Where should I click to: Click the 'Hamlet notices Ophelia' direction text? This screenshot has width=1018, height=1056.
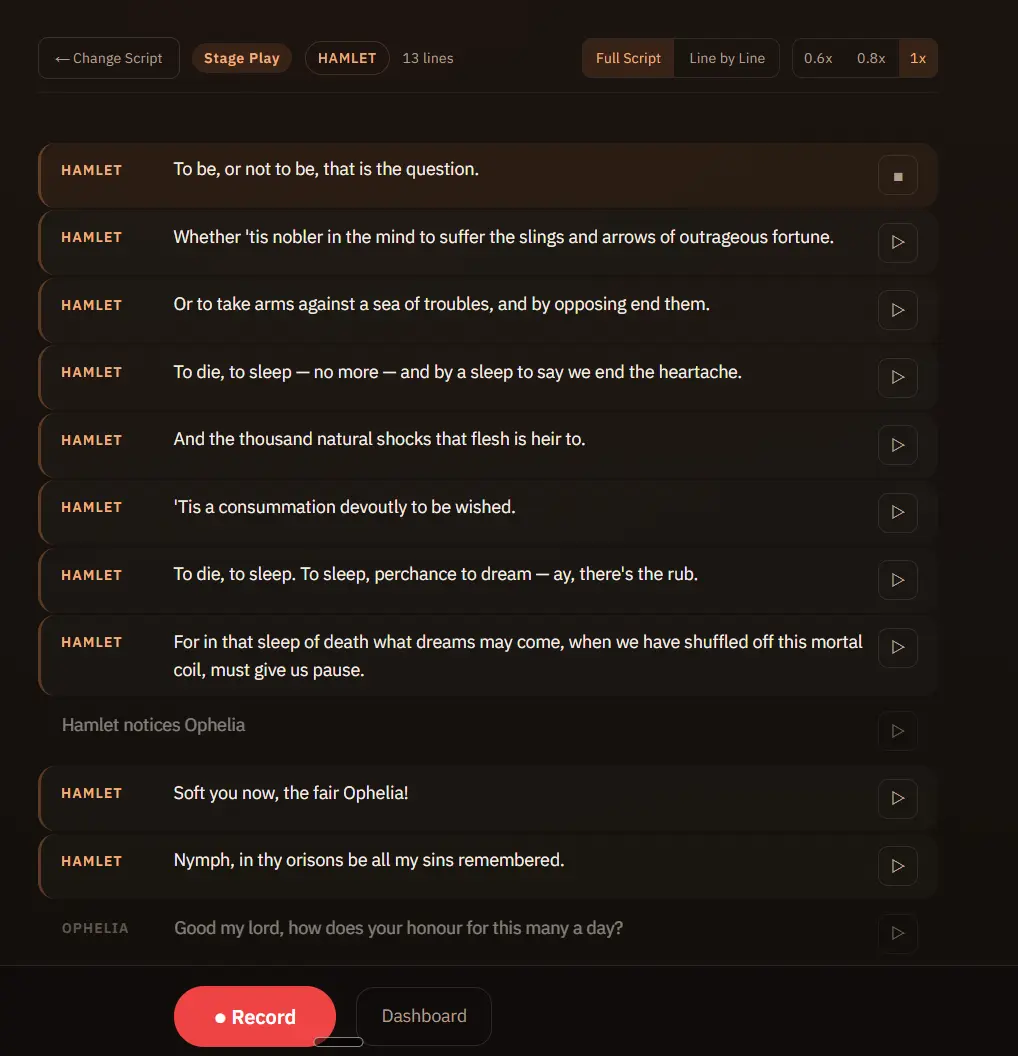[154, 725]
